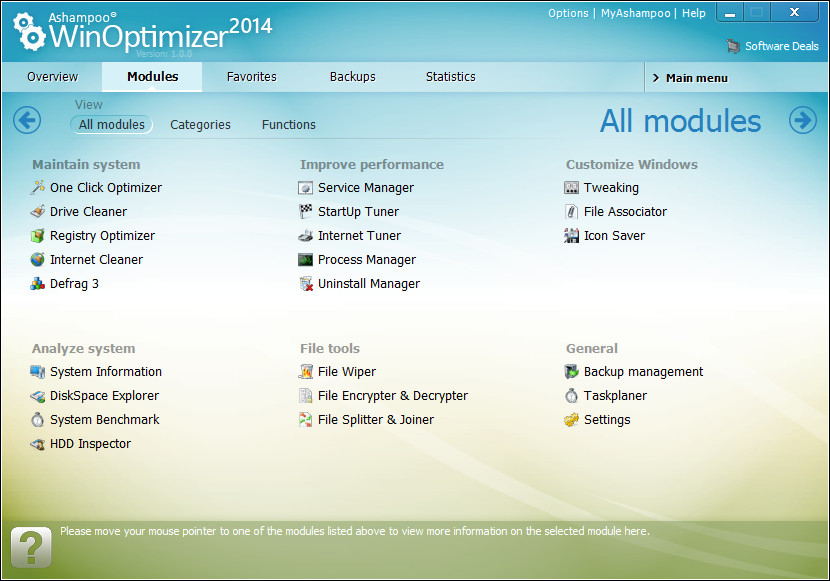The width and height of the screenshot is (830, 581).
Task: Click the Registry Optimizer cube icon
Action: pyautogui.click(x=39, y=236)
